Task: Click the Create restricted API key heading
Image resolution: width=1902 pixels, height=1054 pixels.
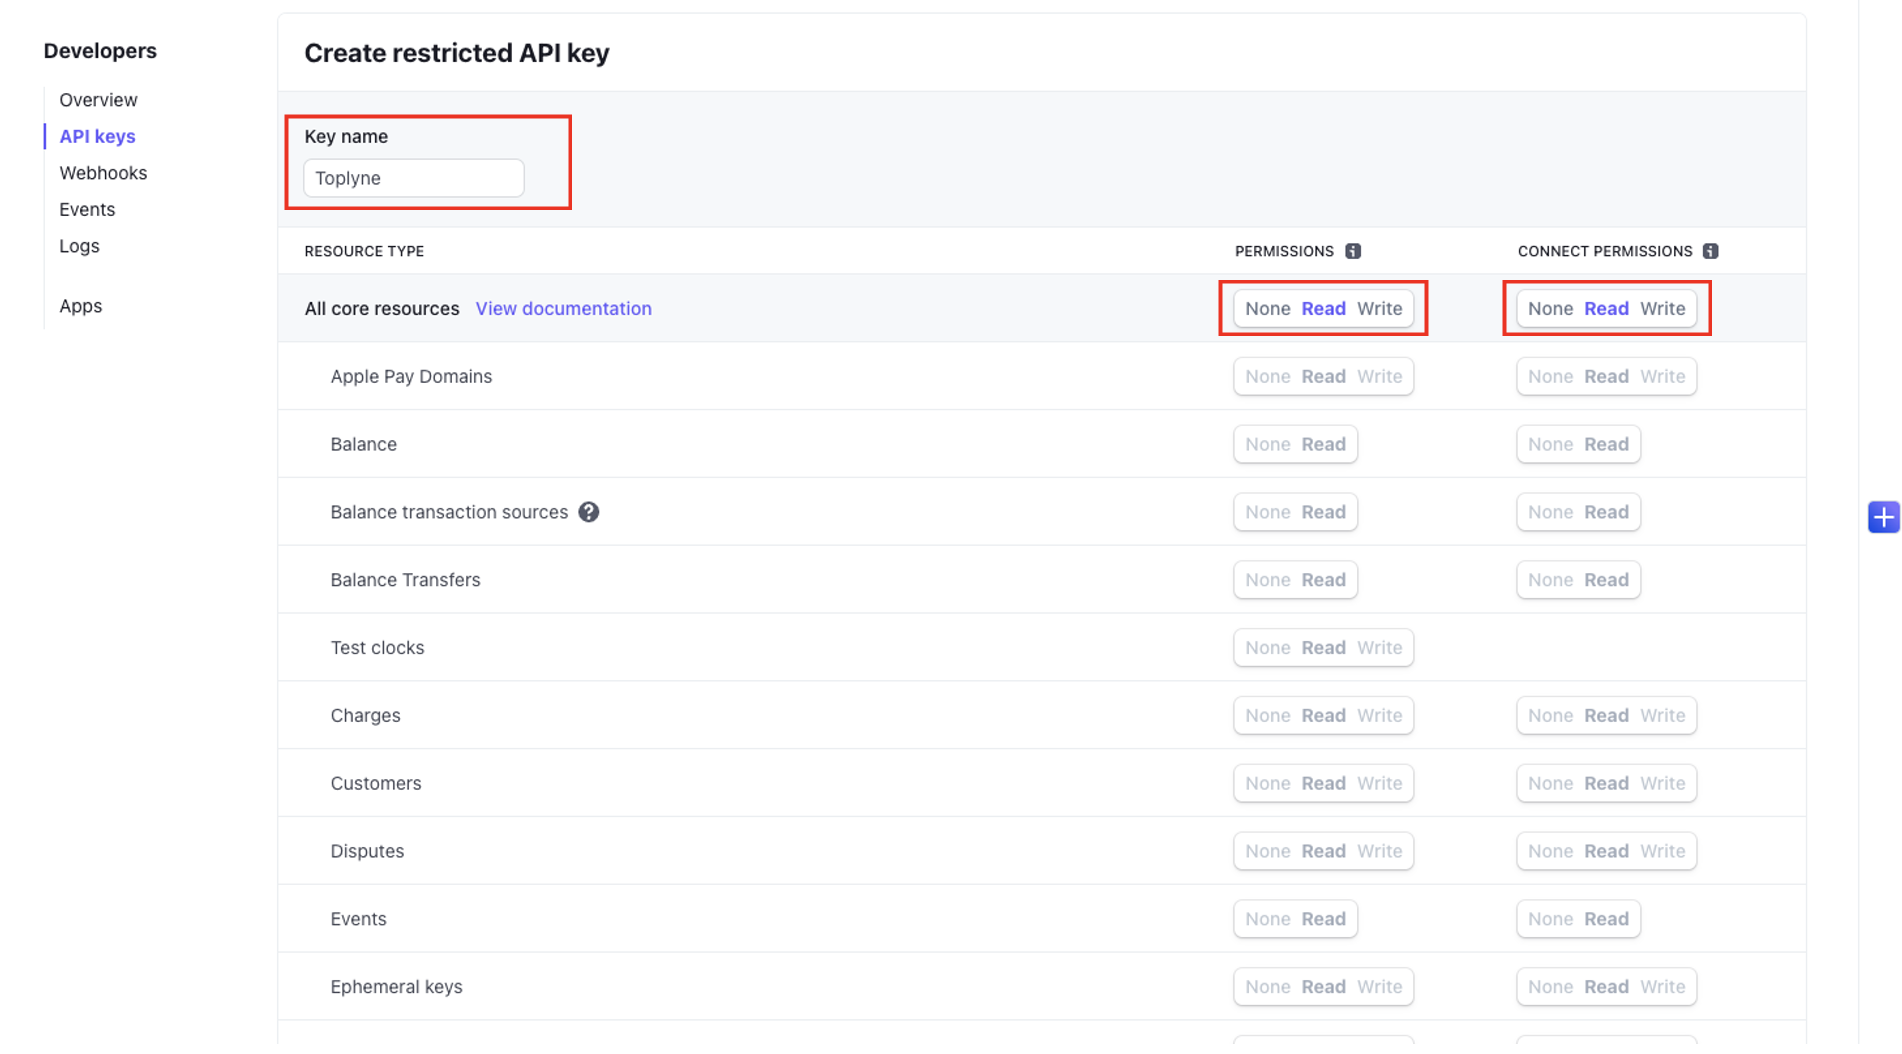Action: pos(457,53)
